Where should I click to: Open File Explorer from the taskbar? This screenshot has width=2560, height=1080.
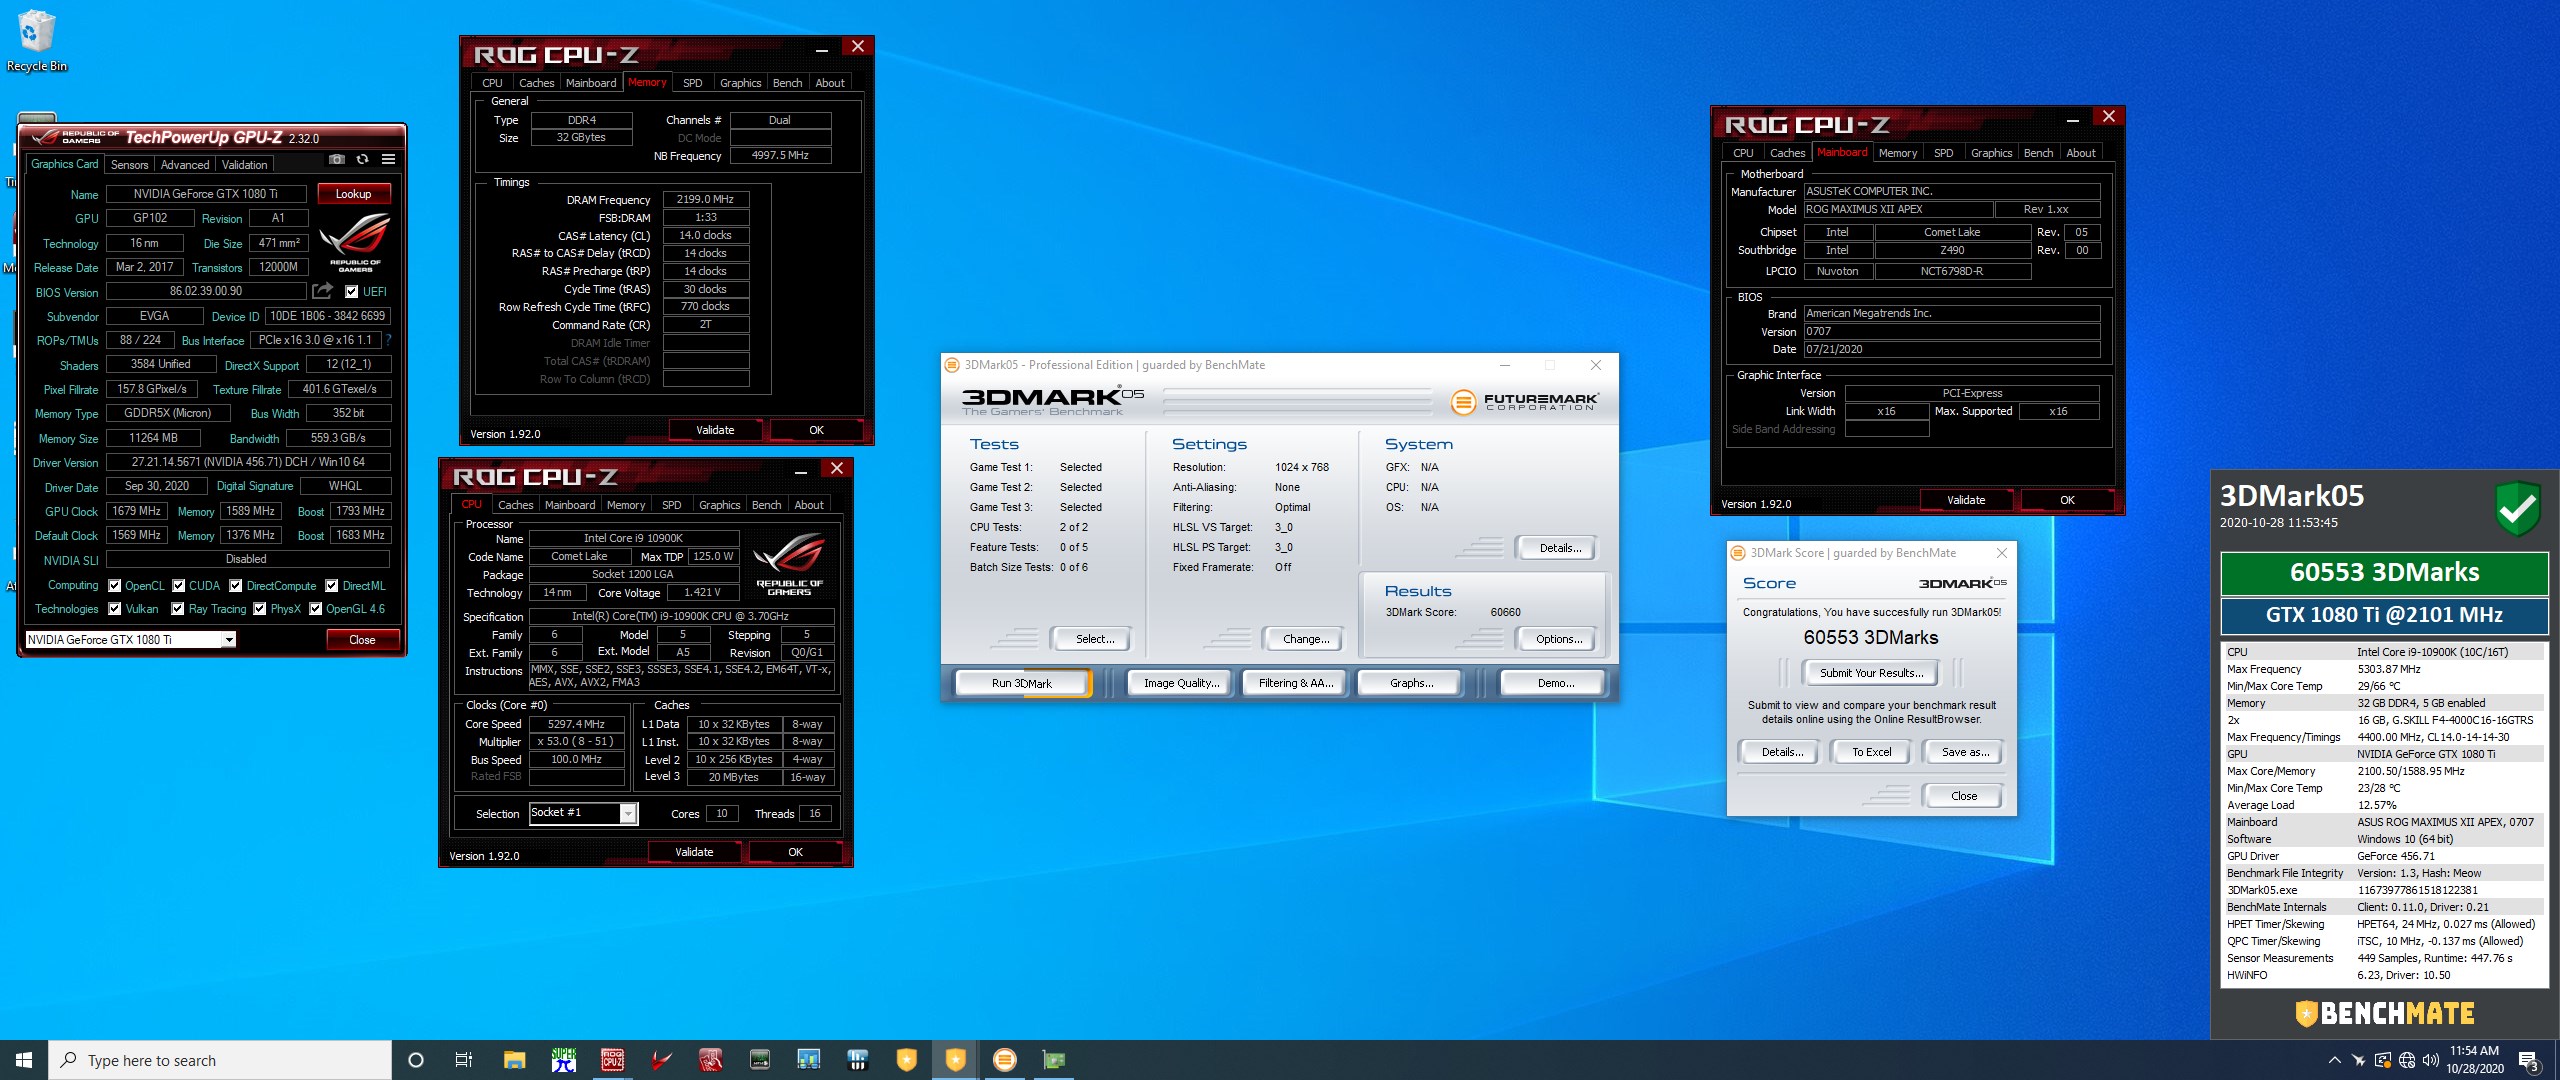point(514,1060)
